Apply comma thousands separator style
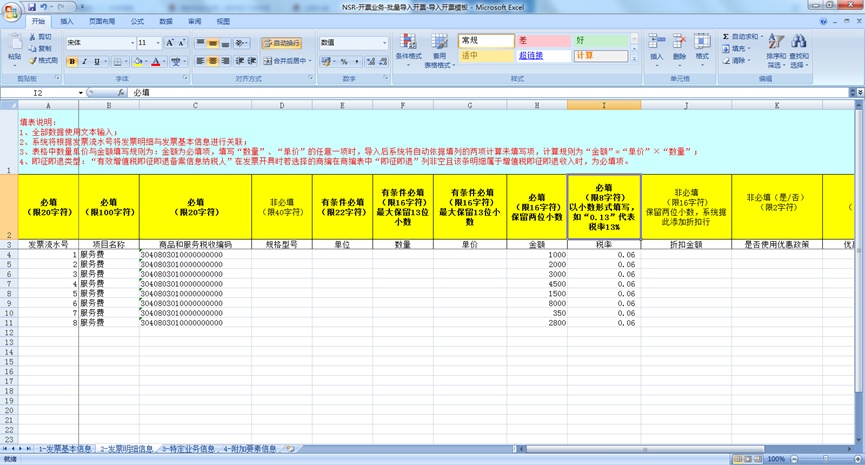The width and height of the screenshot is (865, 465). [x=356, y=61]
